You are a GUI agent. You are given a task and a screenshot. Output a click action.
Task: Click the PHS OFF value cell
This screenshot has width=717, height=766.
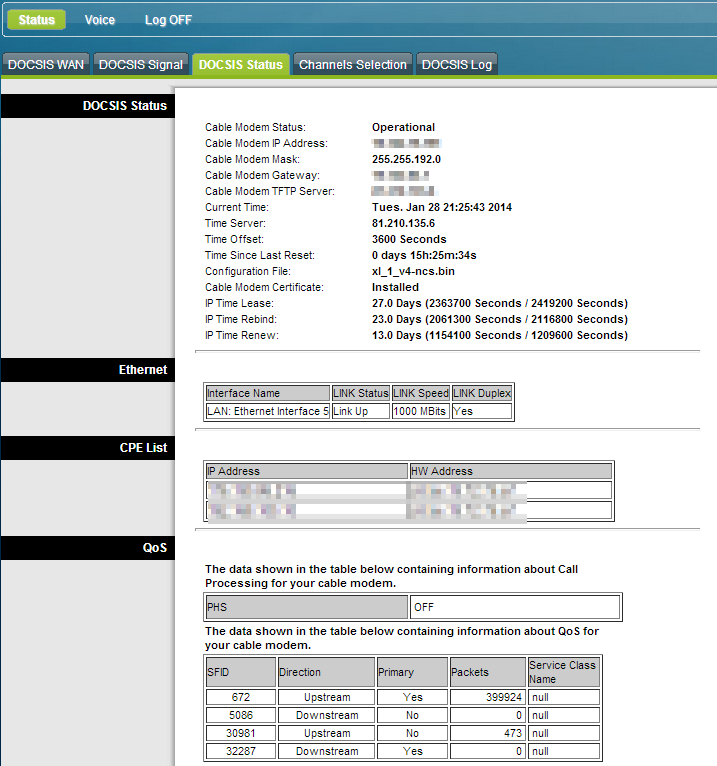click(515, 607)
